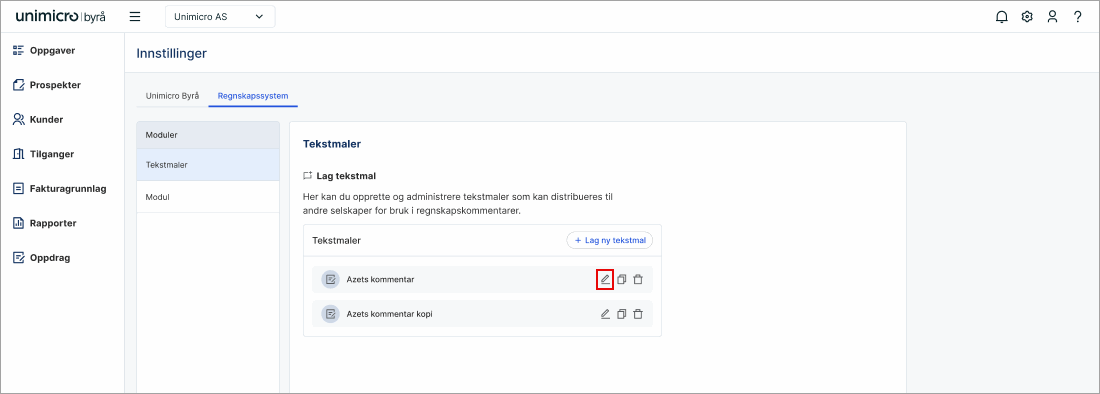Click the Kunder sidebar icon
Screen dimensions: 1100x394
19,119
